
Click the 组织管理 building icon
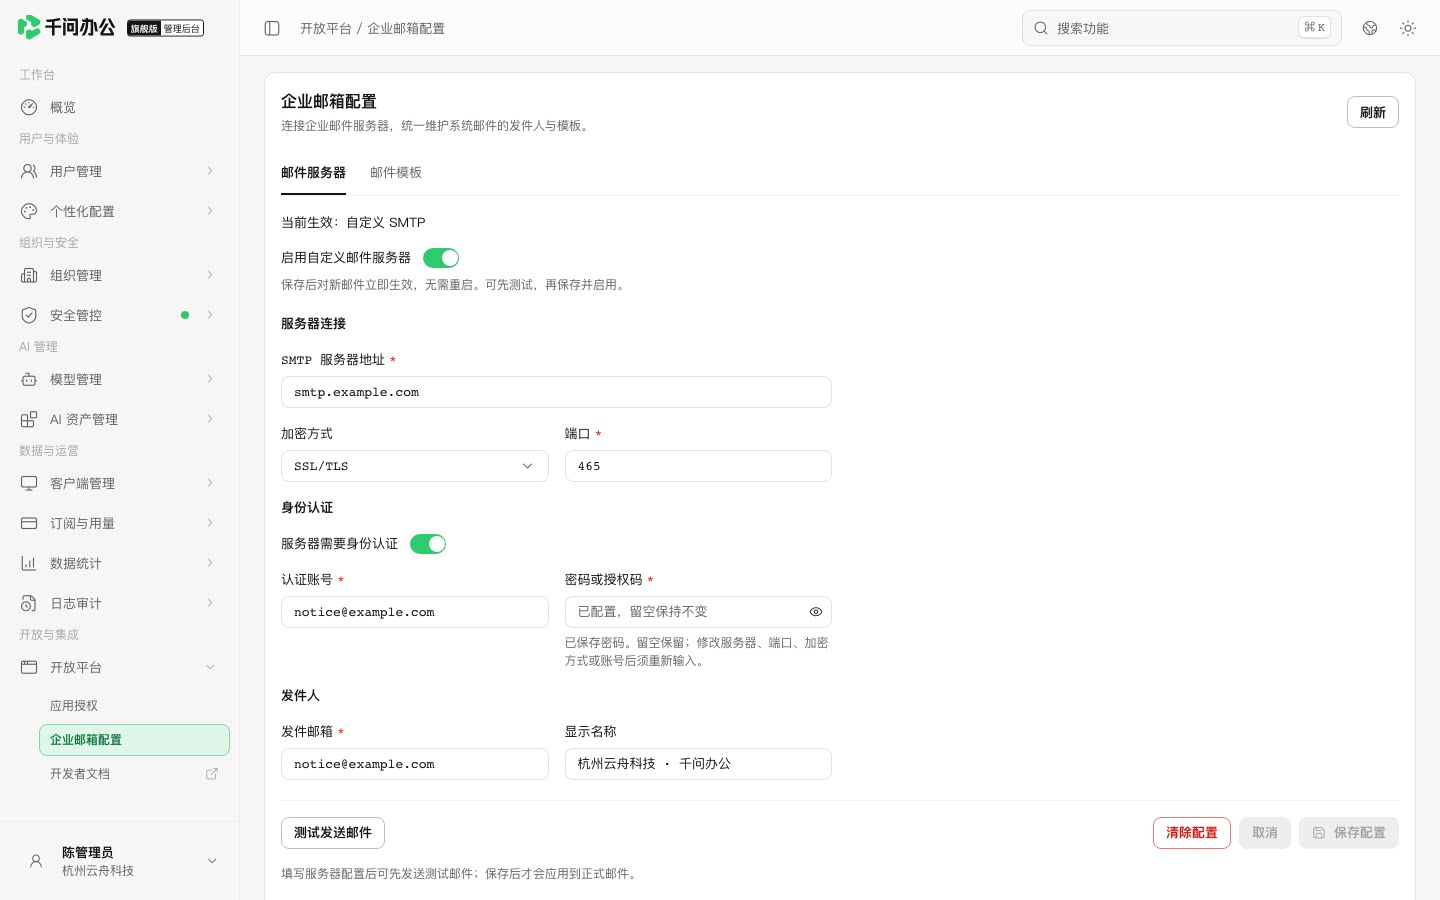[x=29, y=275]
